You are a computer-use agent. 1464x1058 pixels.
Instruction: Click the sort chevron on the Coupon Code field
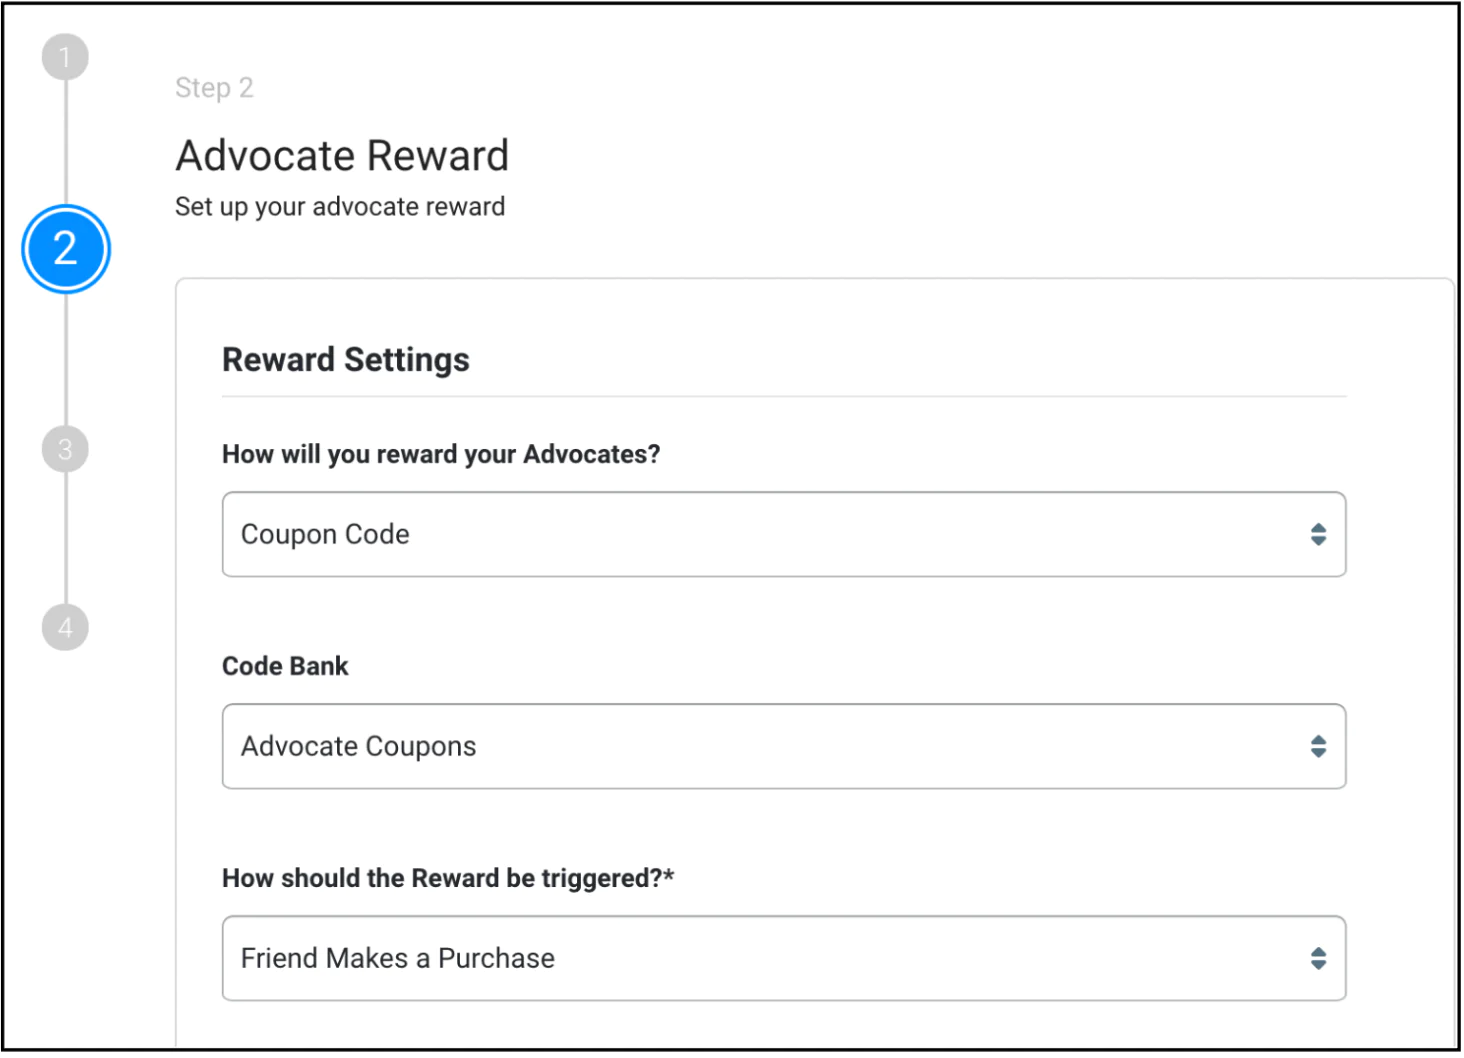[1318, 536]
